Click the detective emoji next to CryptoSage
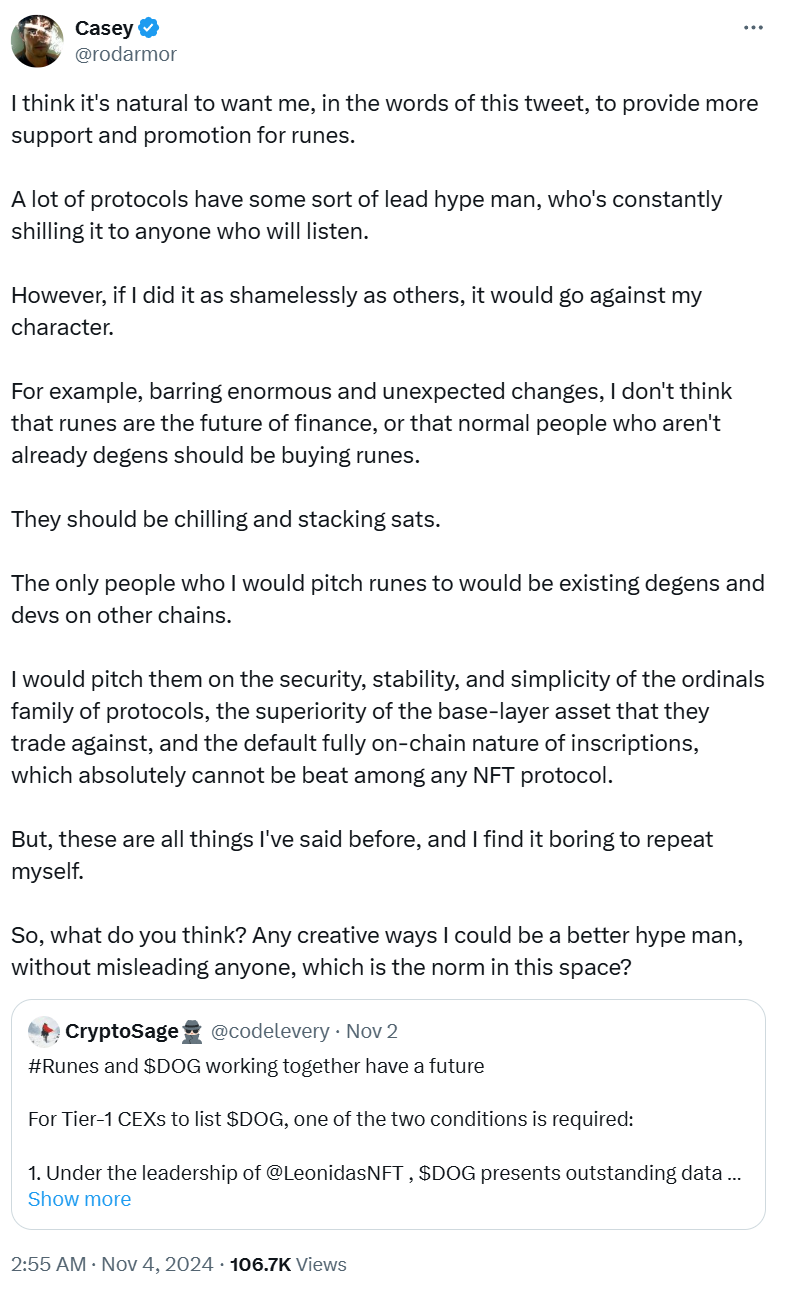This screenshot has height=1295, width=787. click(194, 1031)
